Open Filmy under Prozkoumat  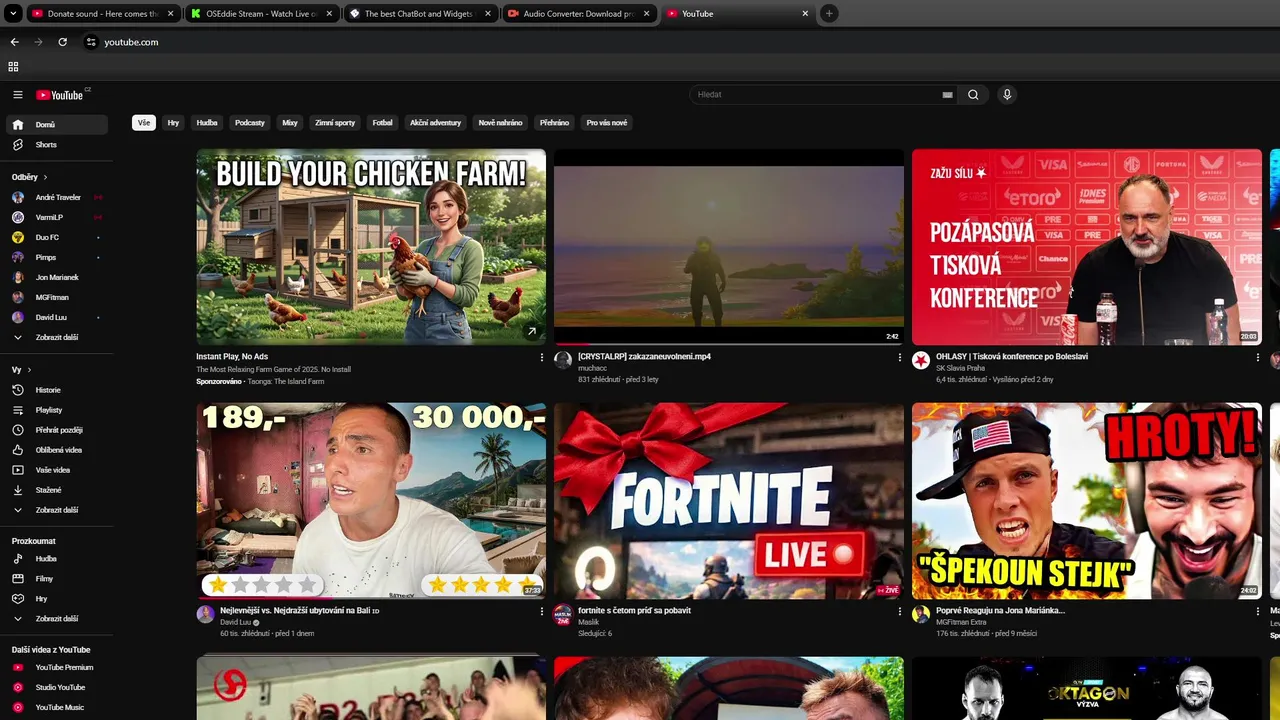57,579
